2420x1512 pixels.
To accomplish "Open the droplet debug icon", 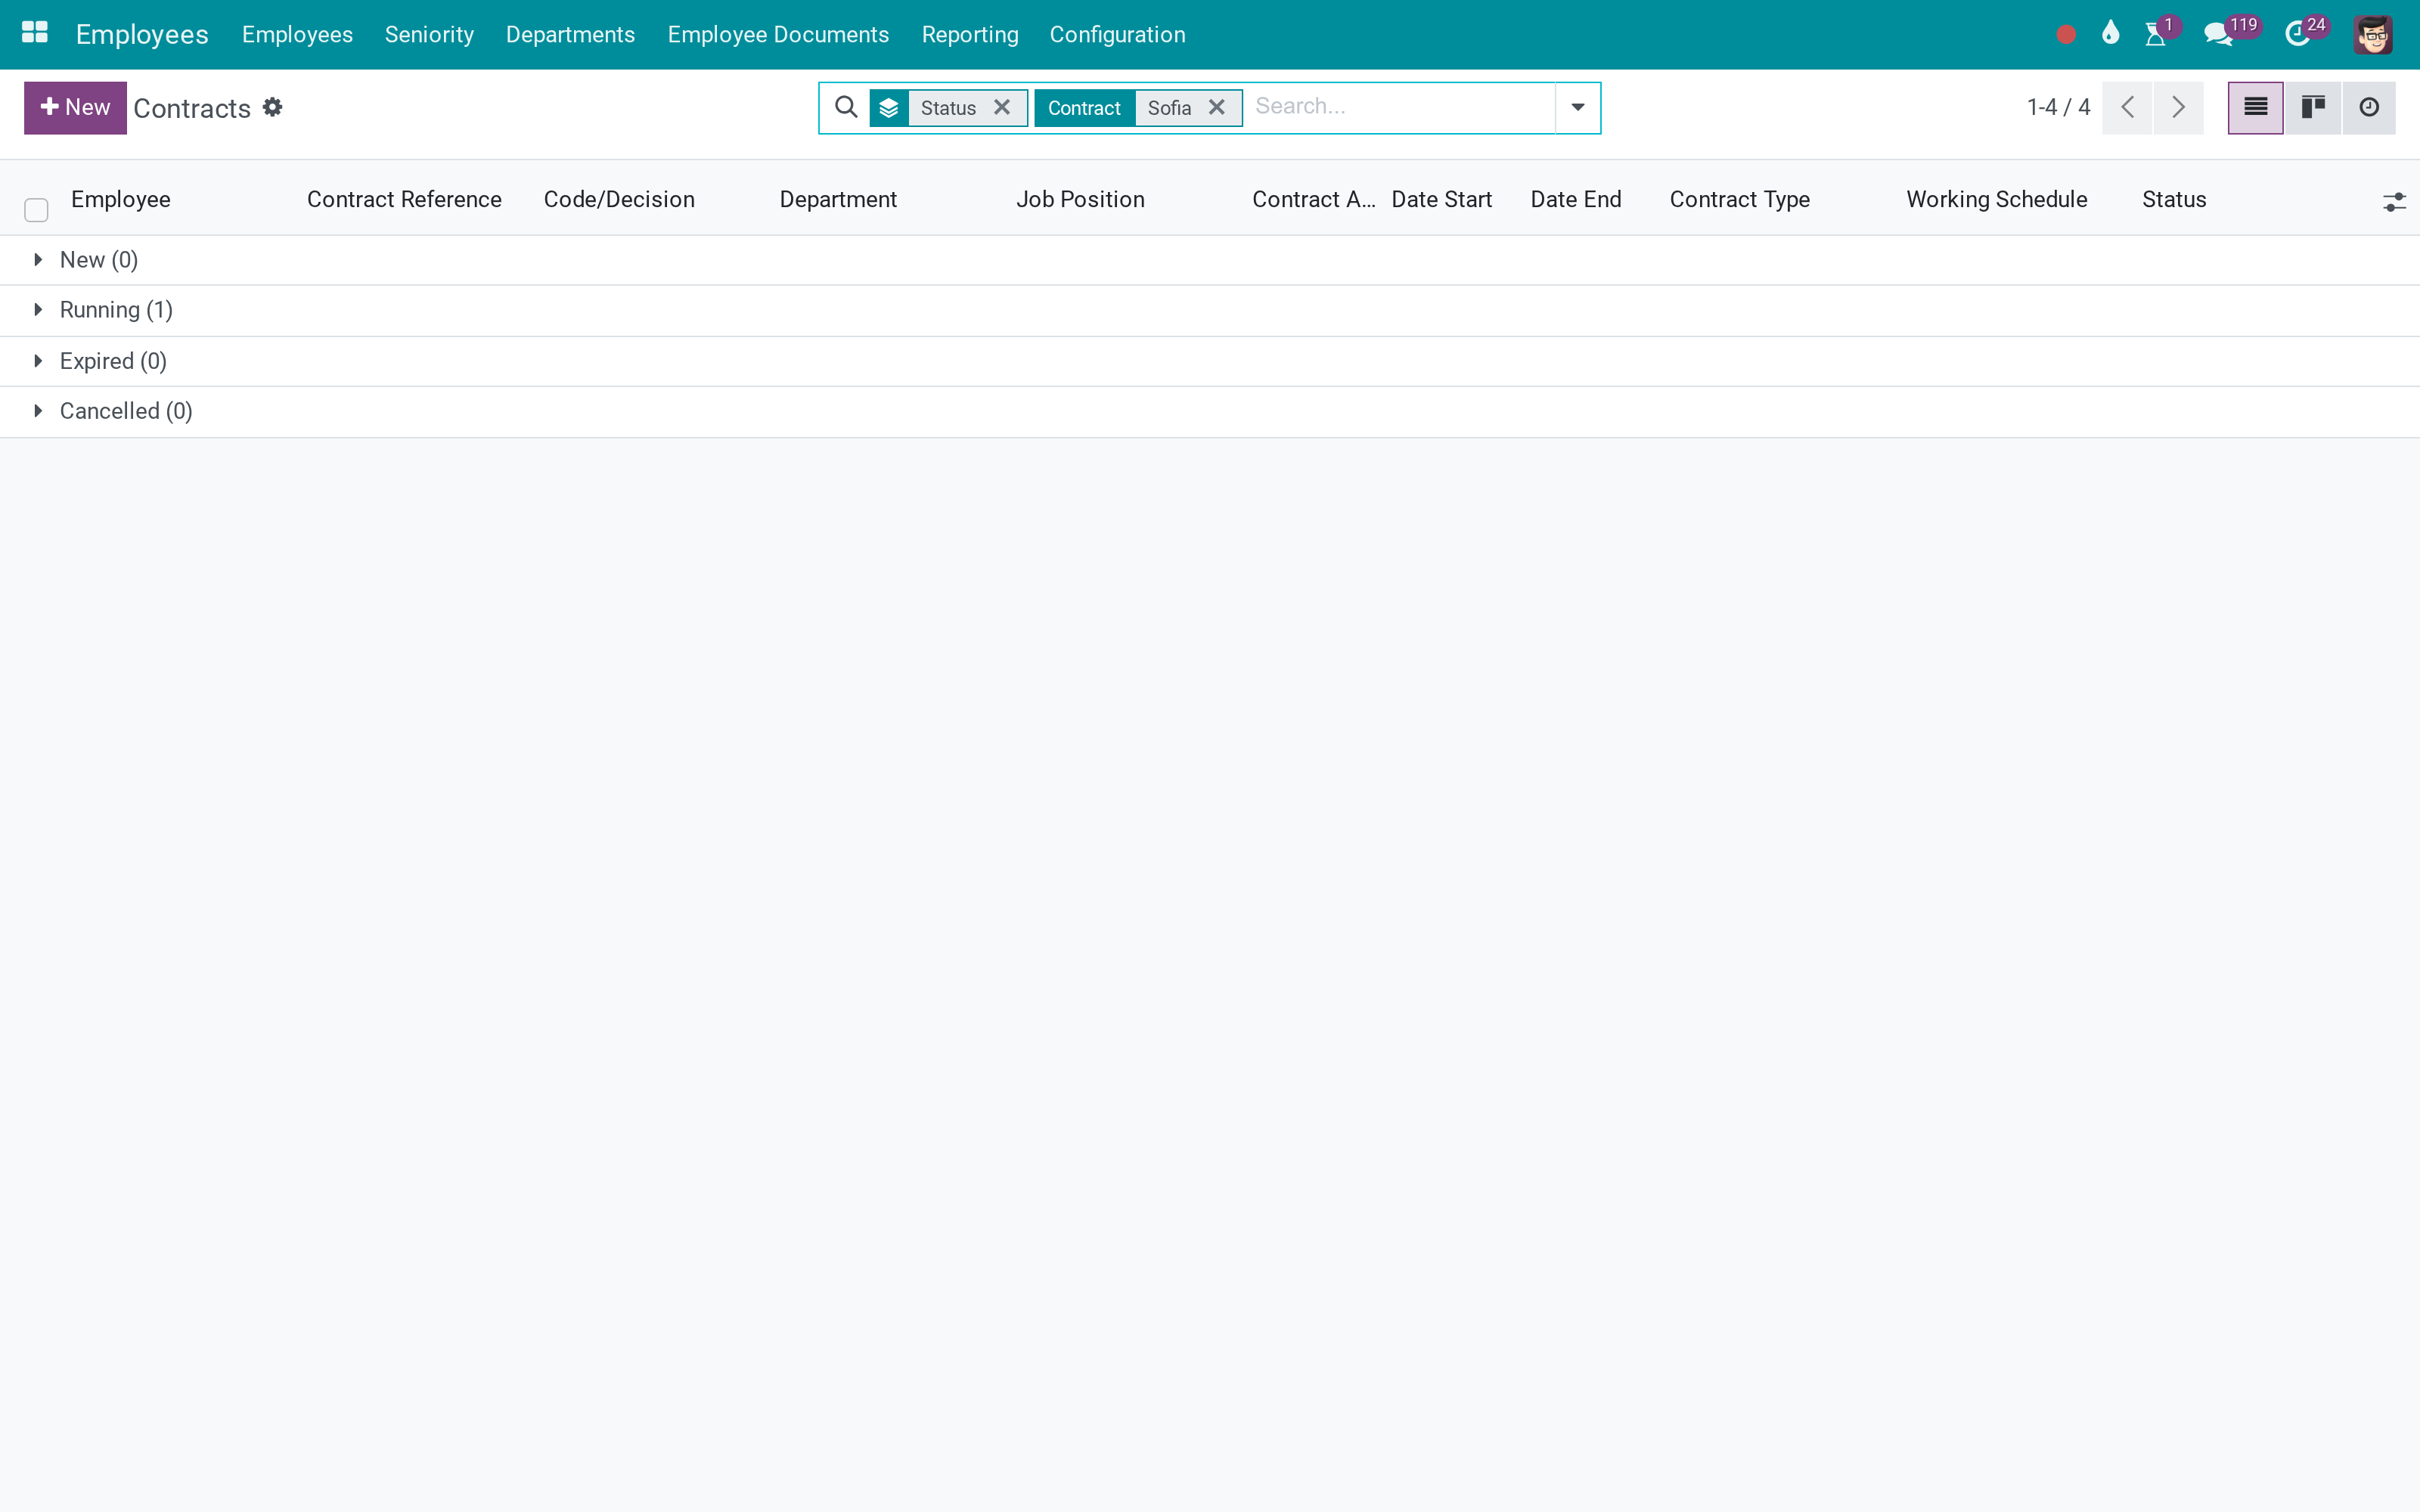I will coord(2111,34).
